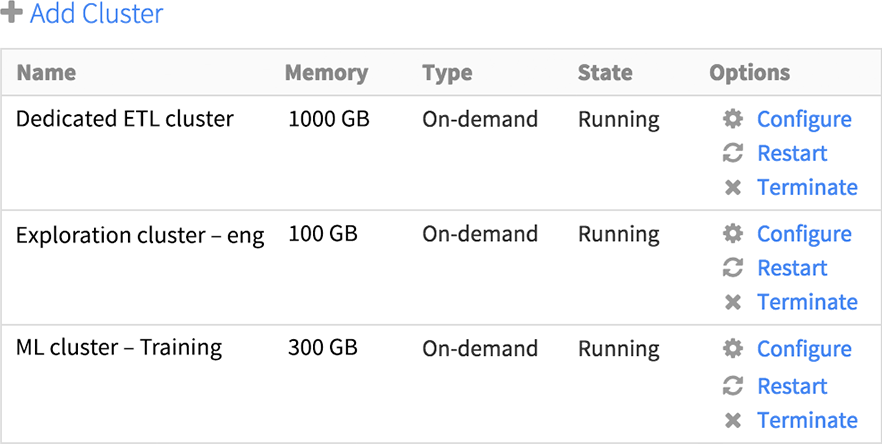
Task: Click restart icon for Exploration cluster
Action: (733, 268)
